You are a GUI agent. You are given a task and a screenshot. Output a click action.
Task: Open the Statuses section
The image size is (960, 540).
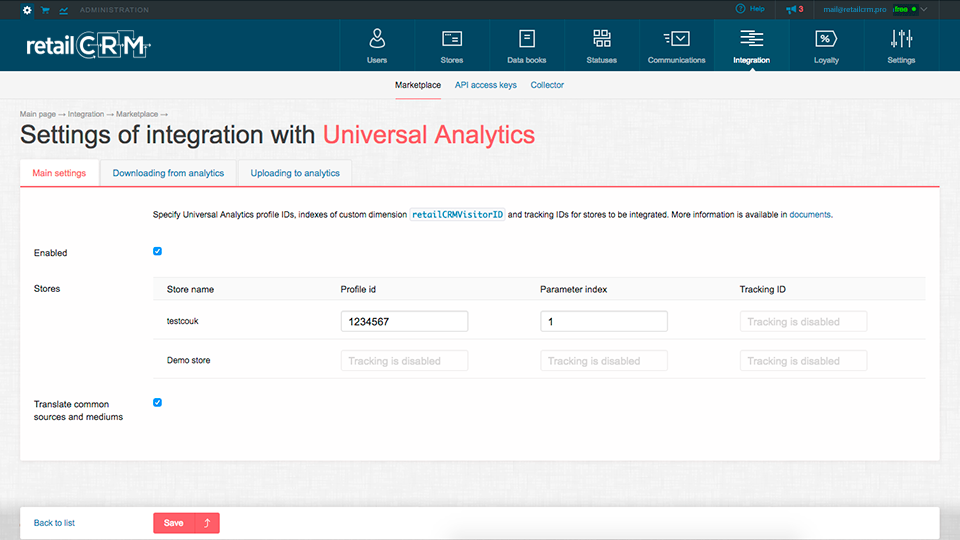[x=601, y=46]
